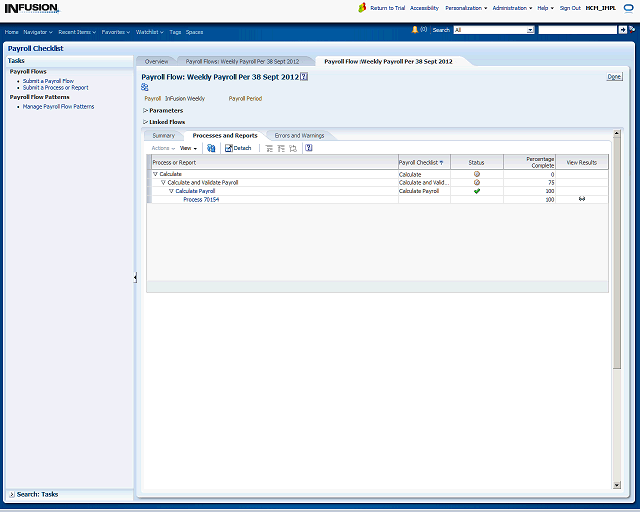The image size is (640, 512).
Task: Expand the Linked Flows section
Action: pyautogui.click(x=146, y=122)
